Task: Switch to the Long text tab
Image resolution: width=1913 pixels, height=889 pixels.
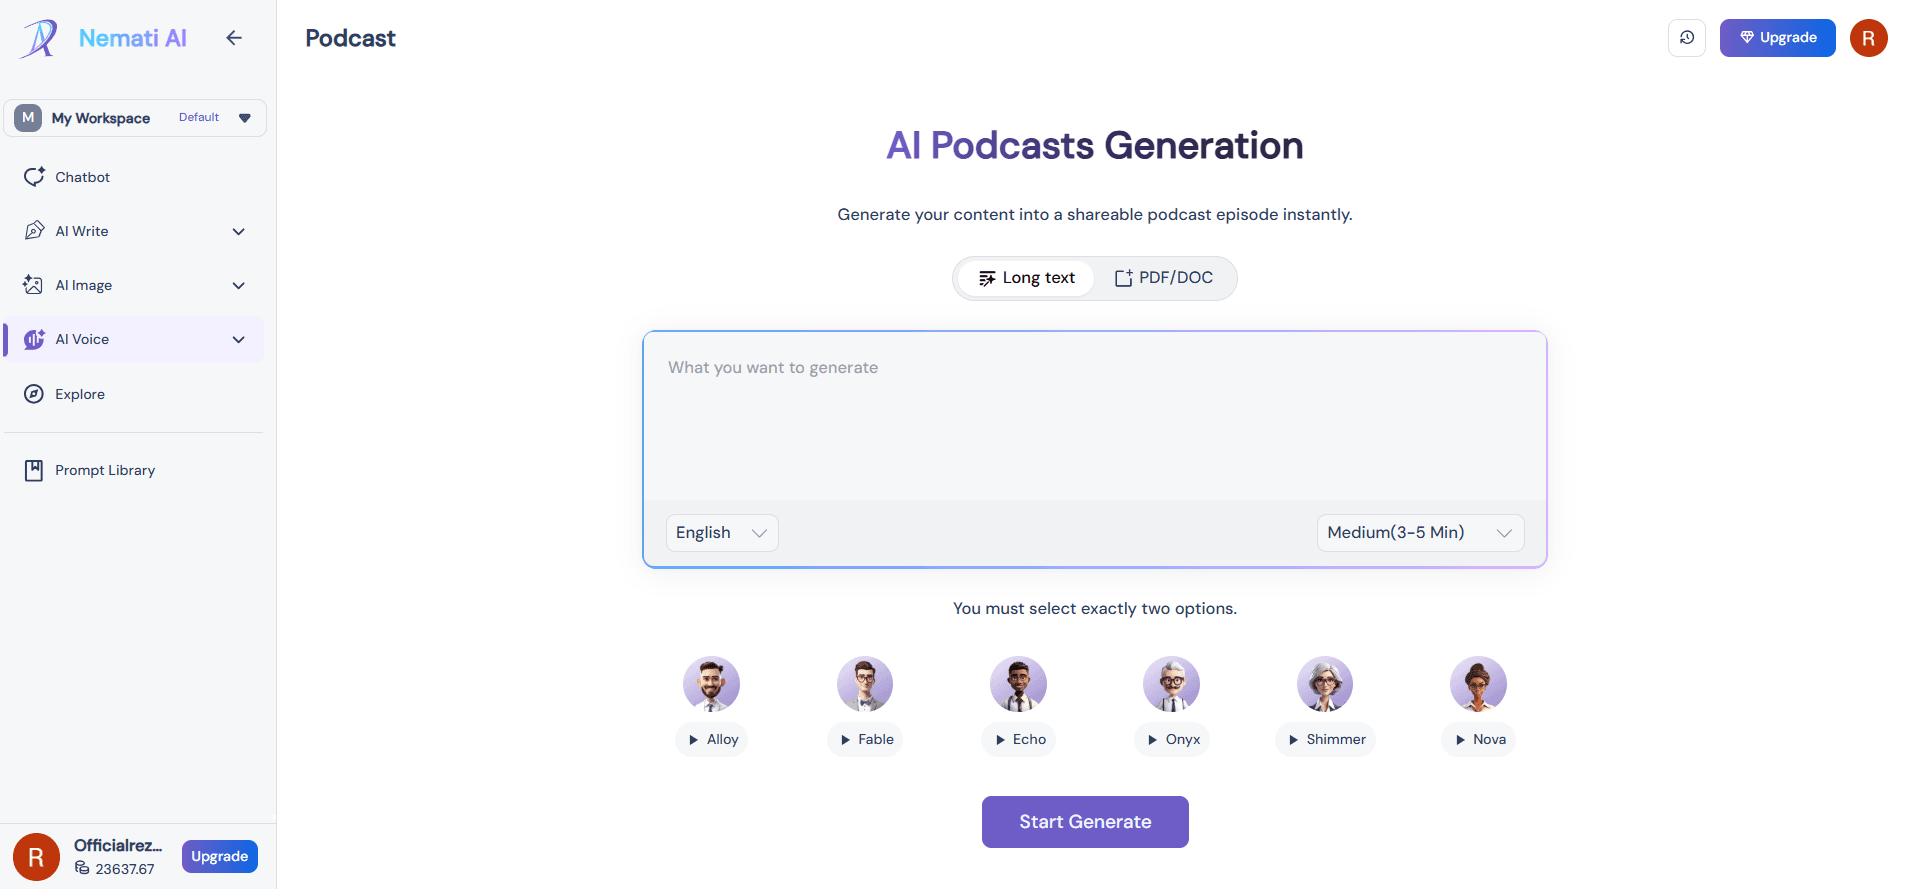Action: (x=1026, y=278)
